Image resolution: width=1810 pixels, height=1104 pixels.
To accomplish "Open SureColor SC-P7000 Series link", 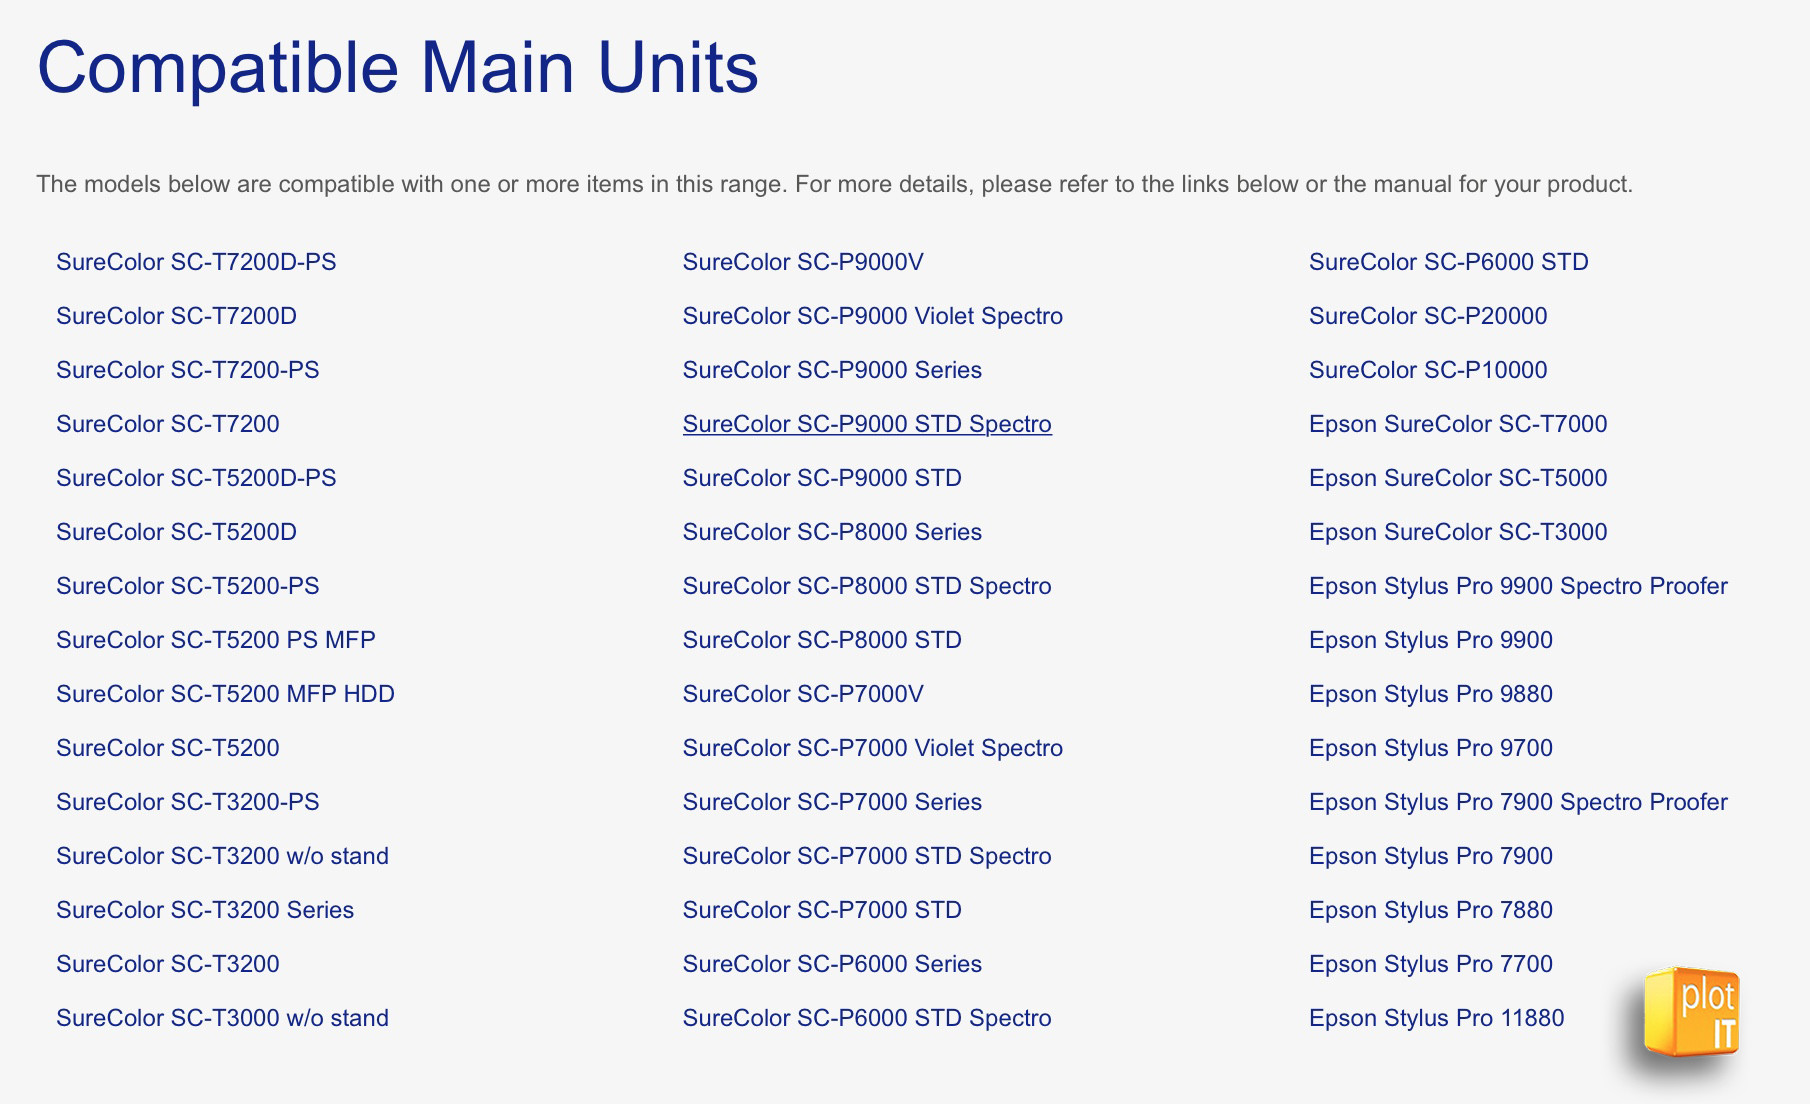I will pos(832,802).
